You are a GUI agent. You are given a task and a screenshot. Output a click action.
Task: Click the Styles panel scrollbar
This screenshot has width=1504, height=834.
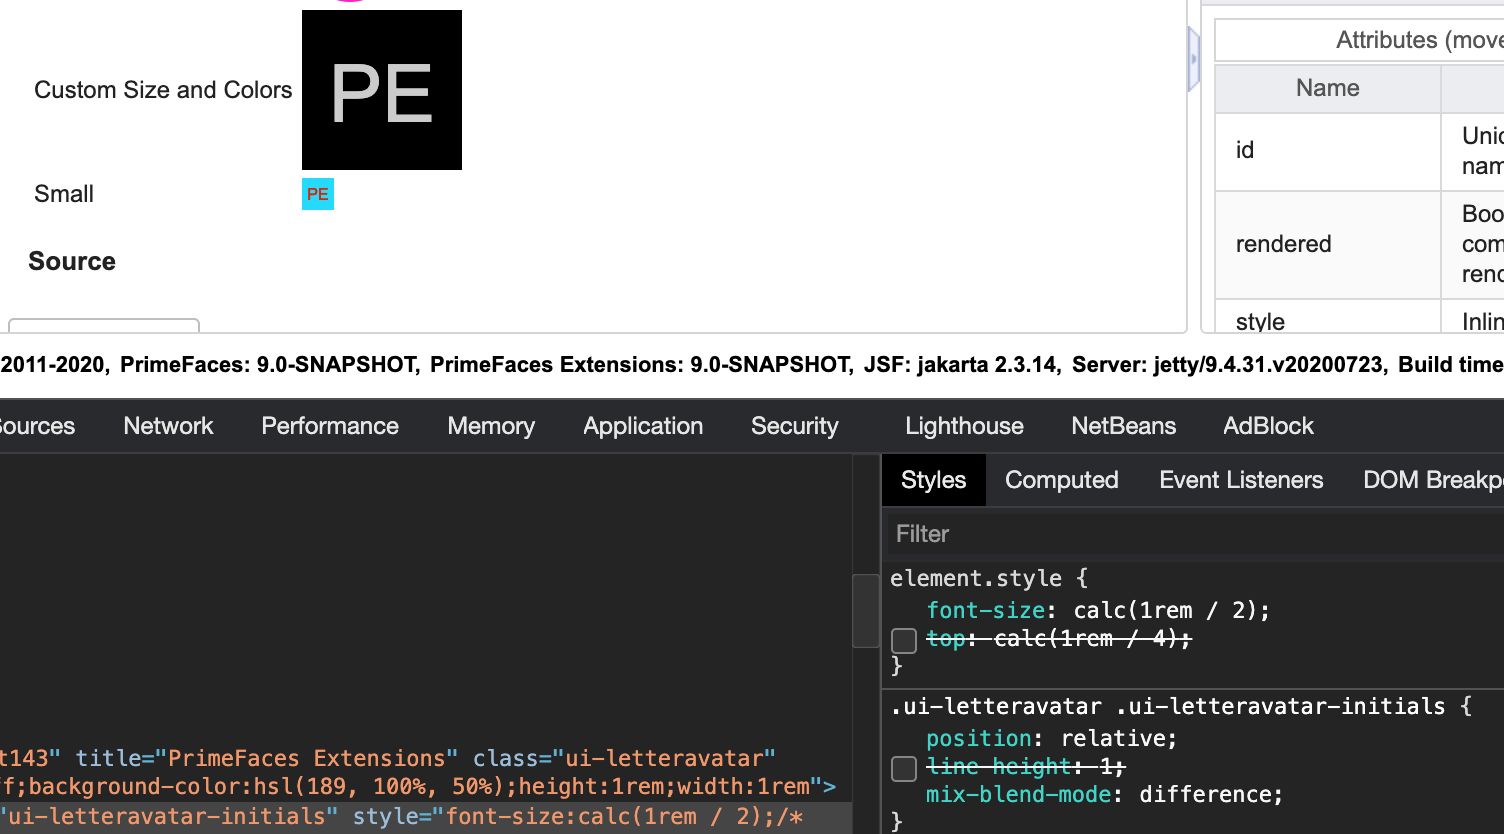coord(865,612)
